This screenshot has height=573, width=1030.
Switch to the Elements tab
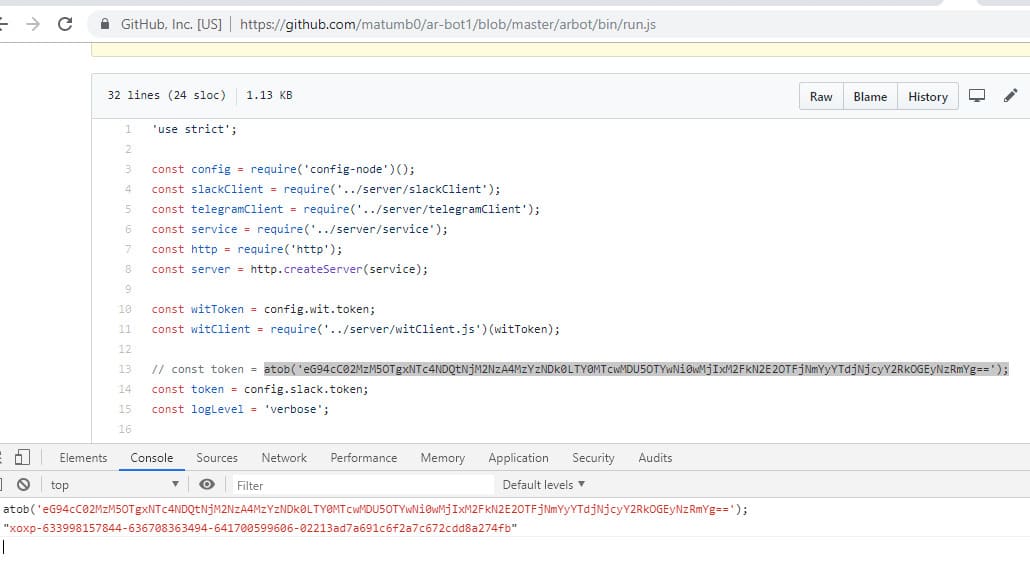(83, 458)
